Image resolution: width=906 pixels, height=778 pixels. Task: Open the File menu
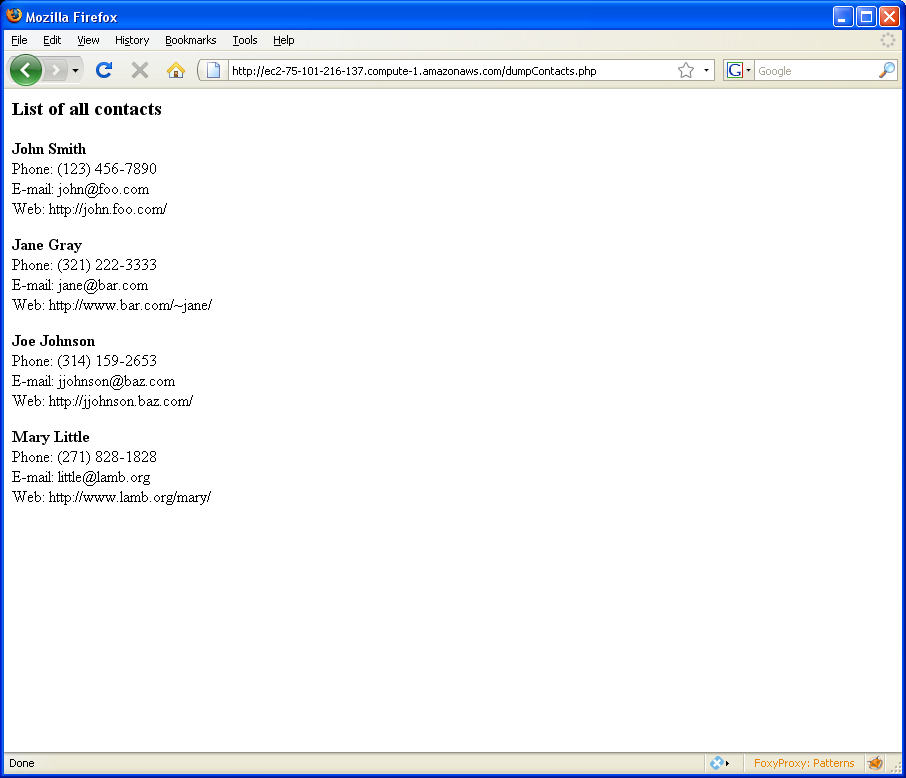tap(19, 40)
